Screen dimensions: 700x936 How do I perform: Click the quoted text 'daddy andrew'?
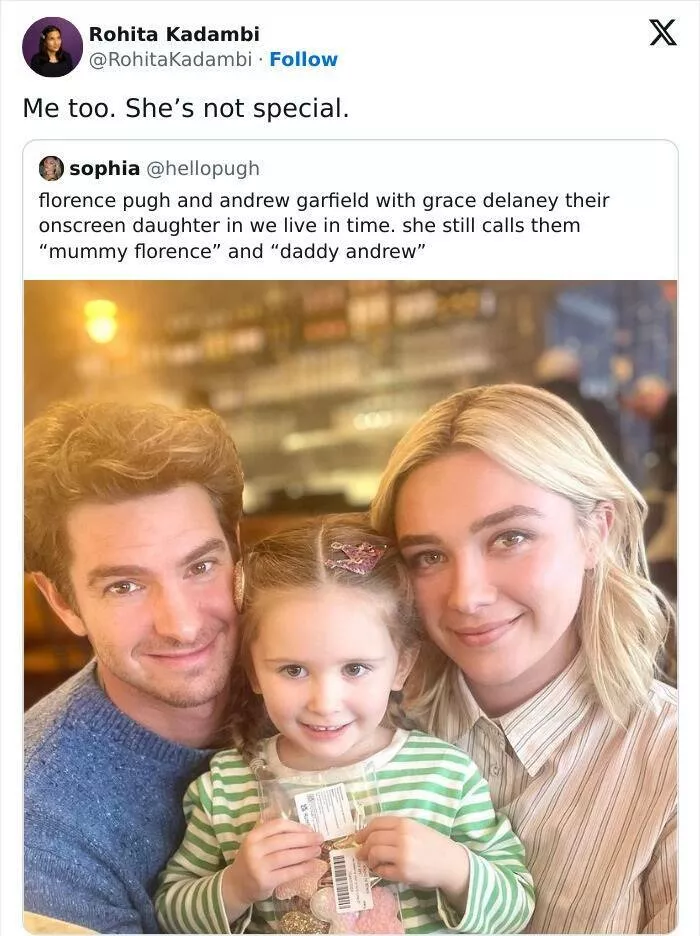click(349, 251)
